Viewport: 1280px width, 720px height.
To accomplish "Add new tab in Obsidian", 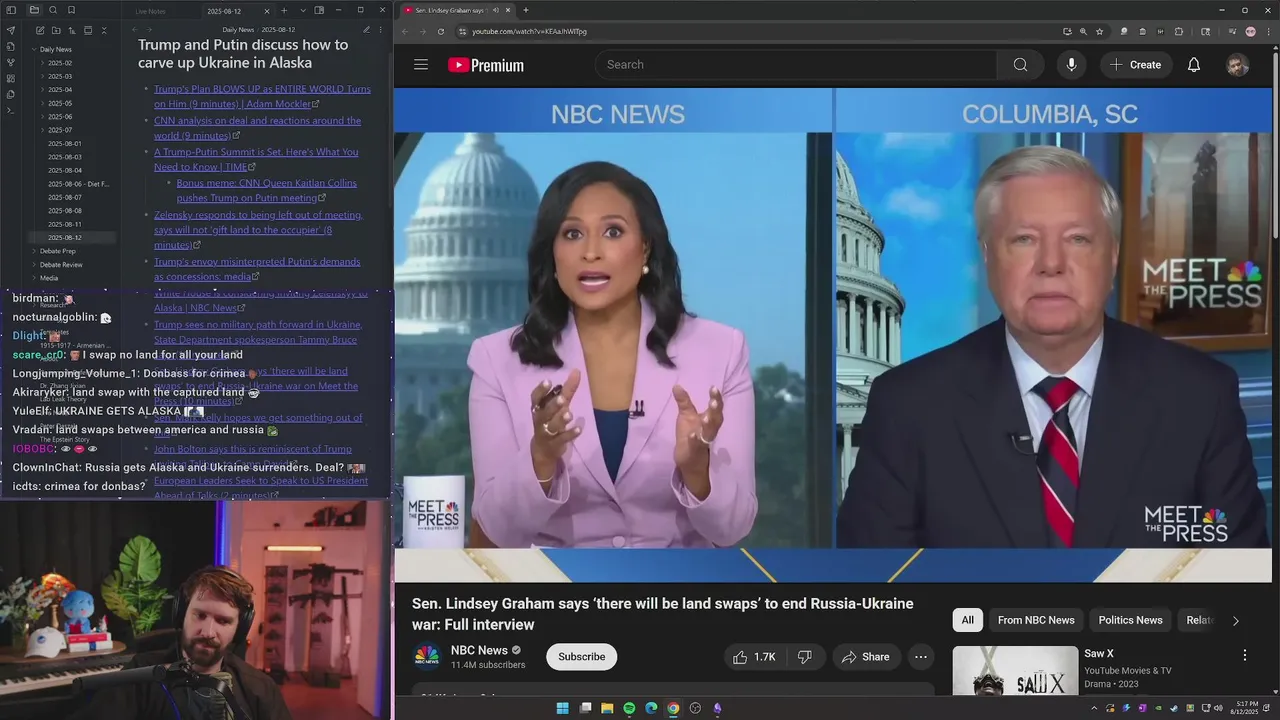I will 284,11.
